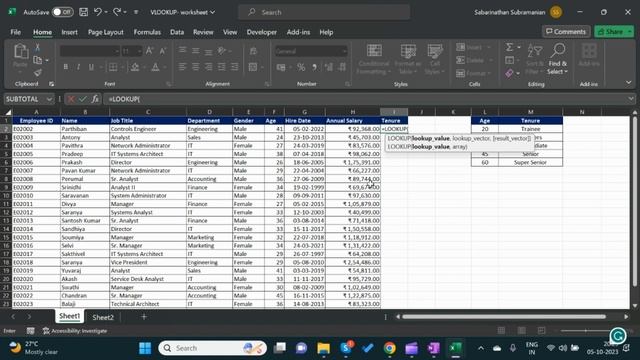Click the Undo icon
This screenshot has width=640, height=360.
98,12
